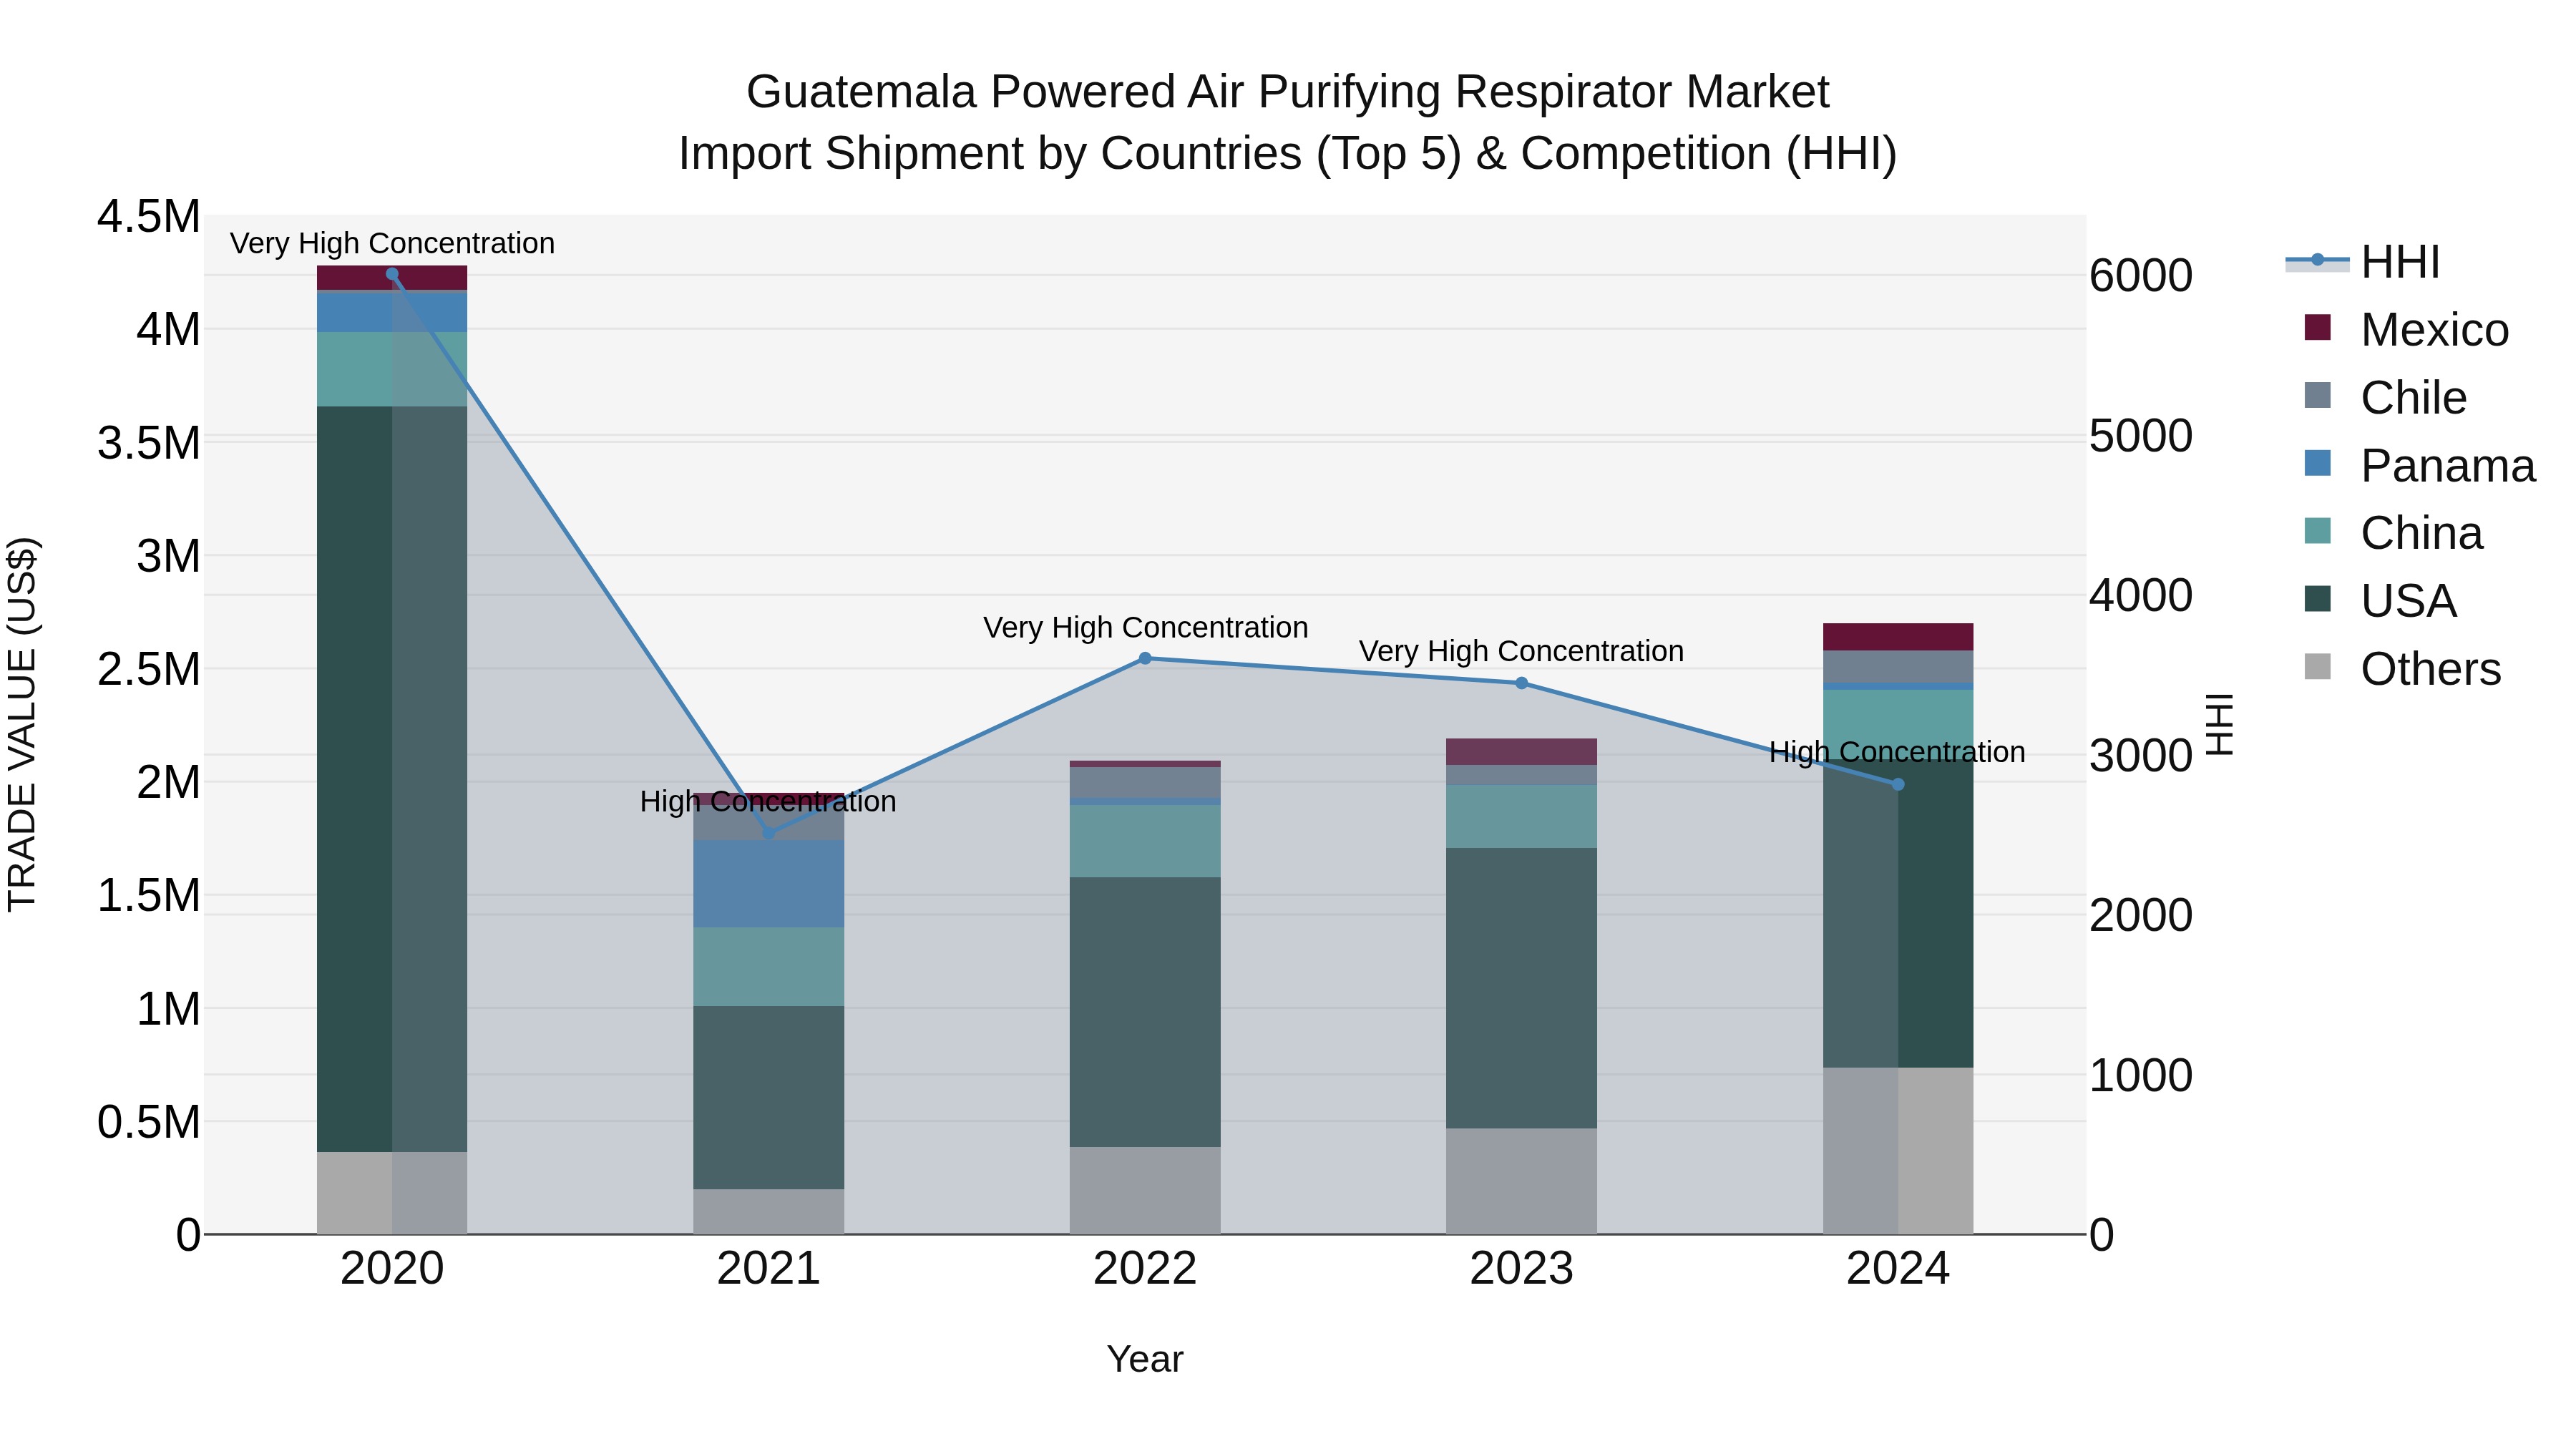
Task: Click the 6000 right axis tick
Action: [x=2141, y=276]
